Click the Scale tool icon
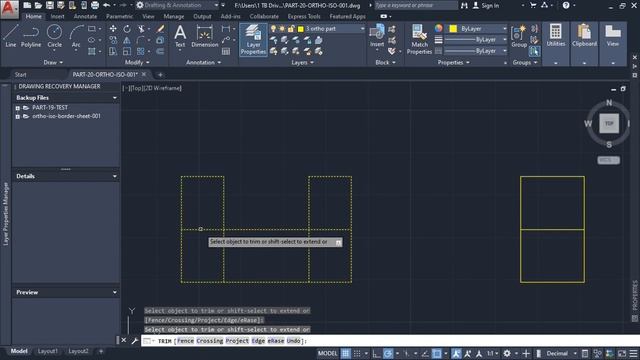The width and height of the screenshot is (640, 360). [x=127, y=51]
